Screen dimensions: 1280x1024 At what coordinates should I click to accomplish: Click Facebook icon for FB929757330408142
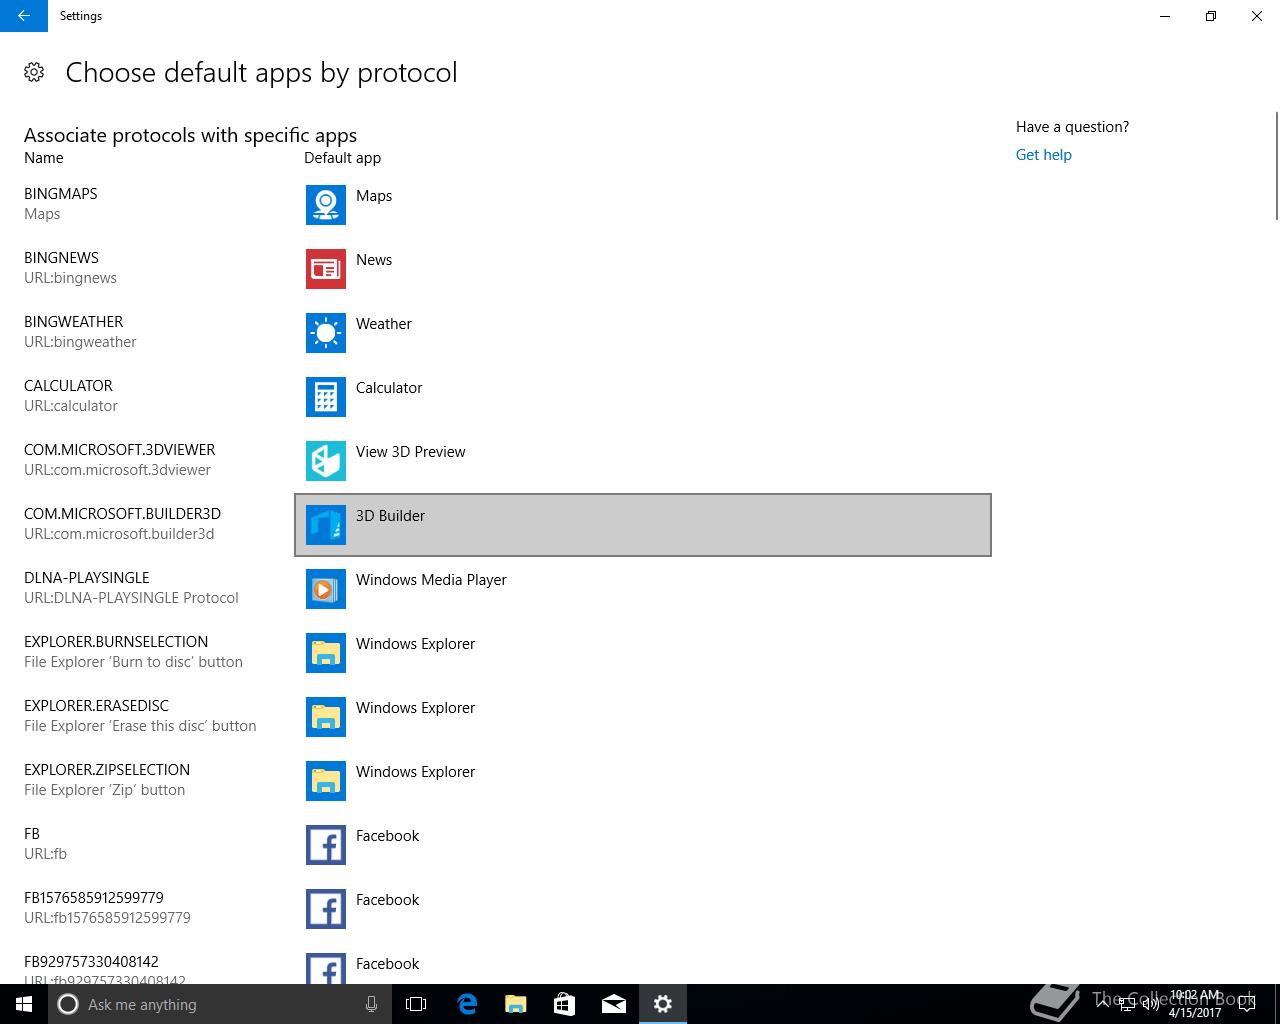(x=326, y=968)
